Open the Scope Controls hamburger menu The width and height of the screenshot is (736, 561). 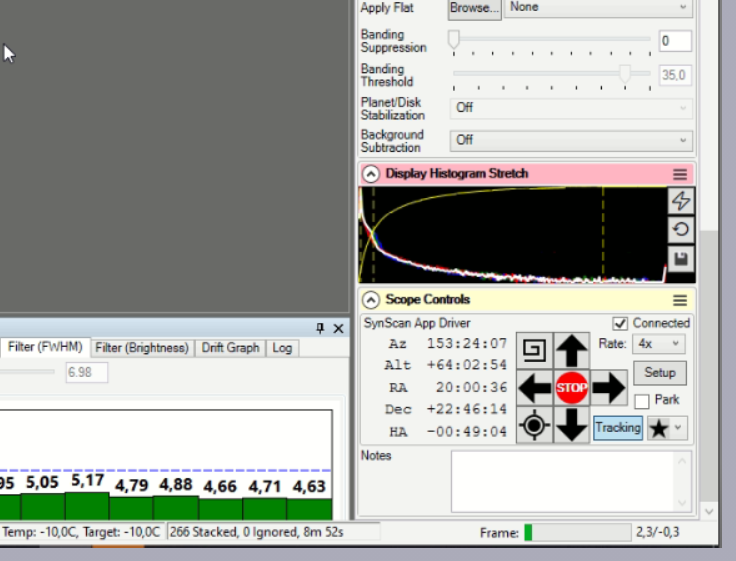coord(680,300)
